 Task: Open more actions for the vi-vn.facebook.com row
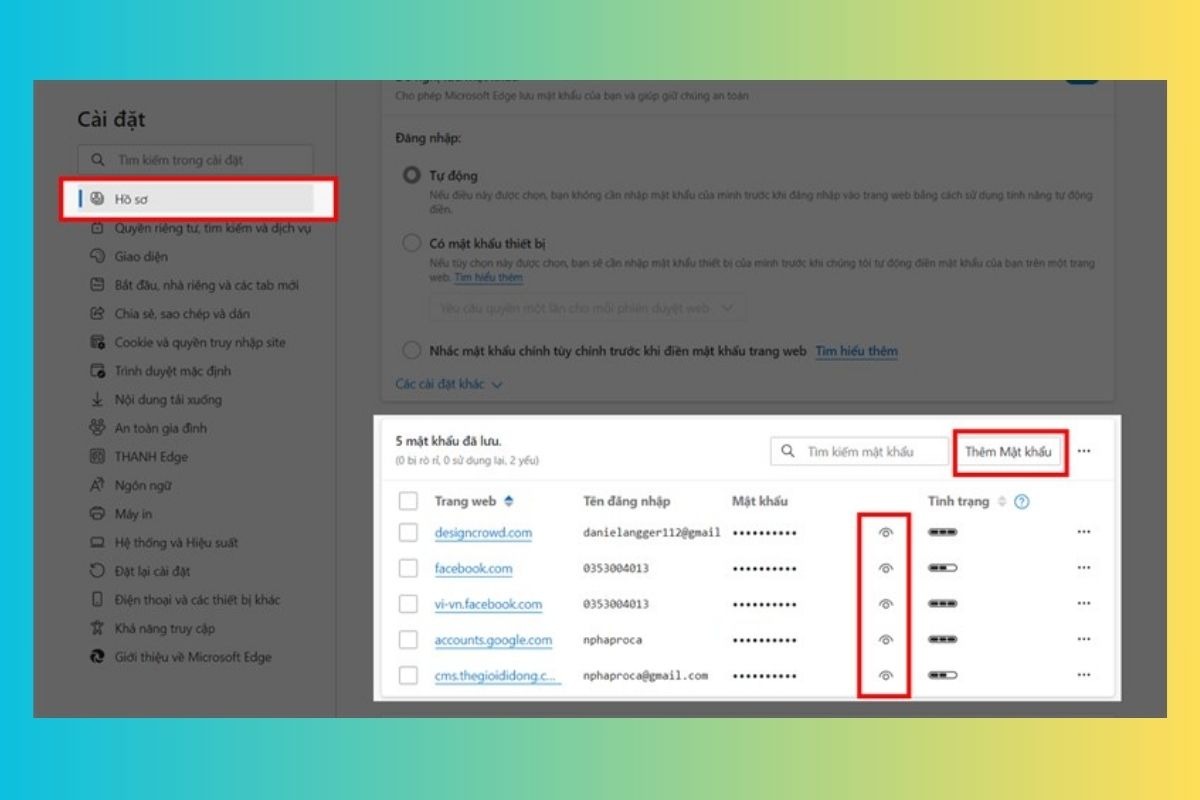[1084, 604]
